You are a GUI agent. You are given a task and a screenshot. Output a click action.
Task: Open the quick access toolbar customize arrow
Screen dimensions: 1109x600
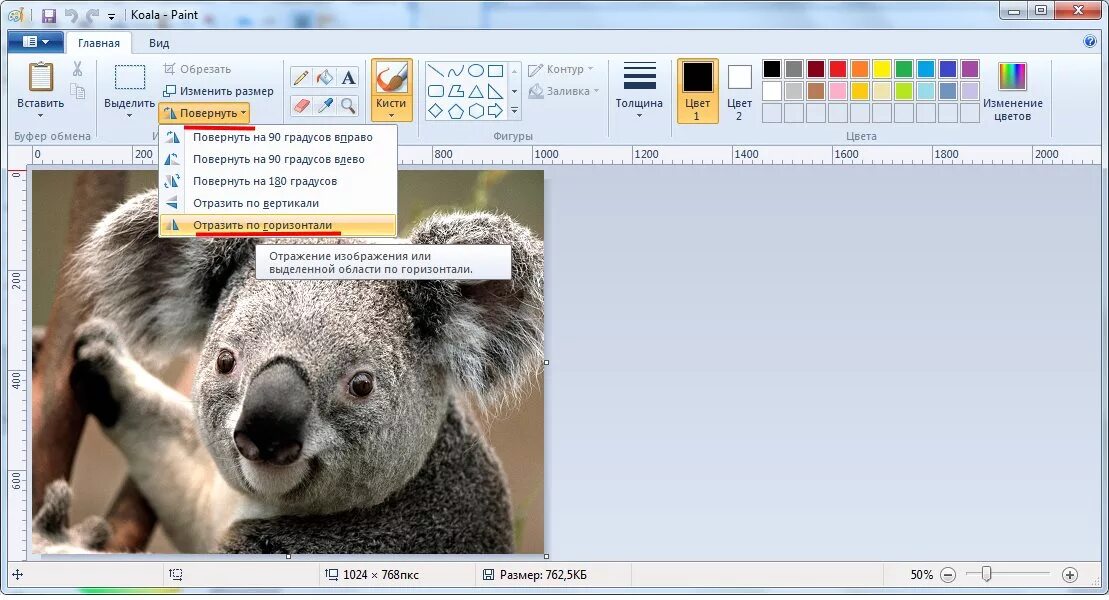coord(111,16)
